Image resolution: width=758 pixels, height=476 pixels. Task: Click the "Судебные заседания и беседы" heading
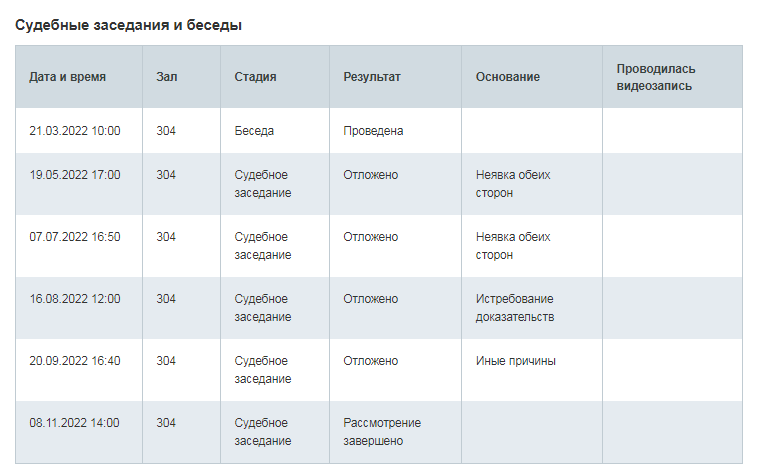tap(128, 24)
